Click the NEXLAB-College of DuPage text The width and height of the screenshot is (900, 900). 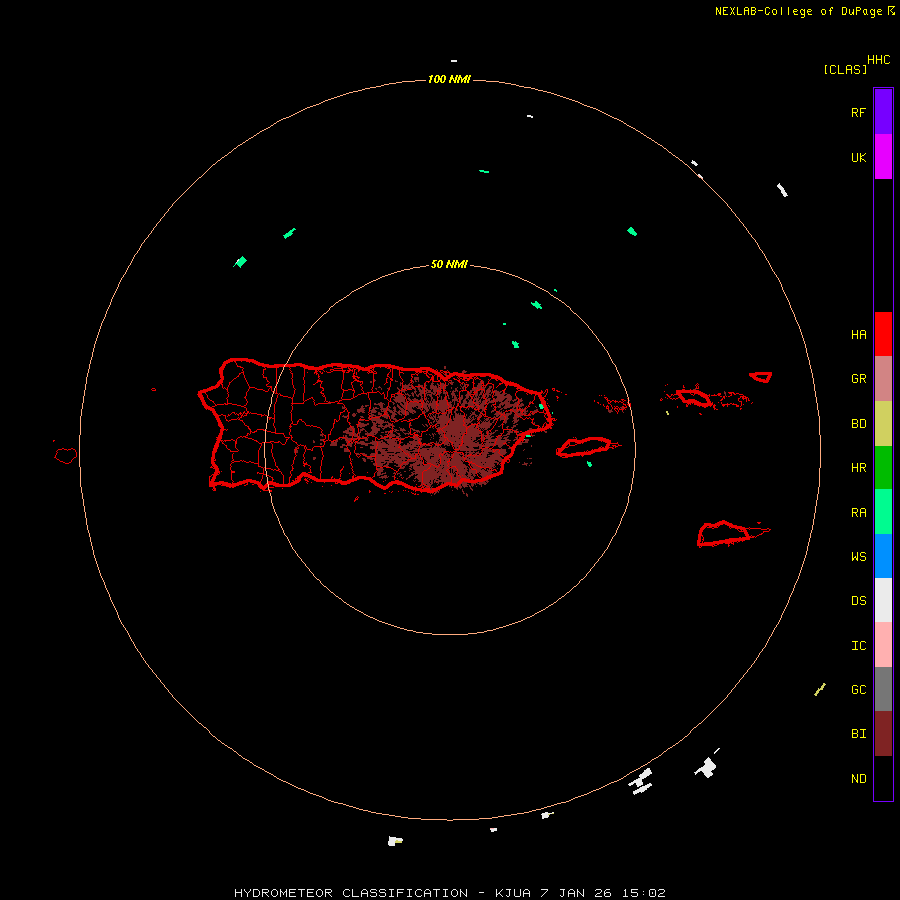click(x=798, y=11)
